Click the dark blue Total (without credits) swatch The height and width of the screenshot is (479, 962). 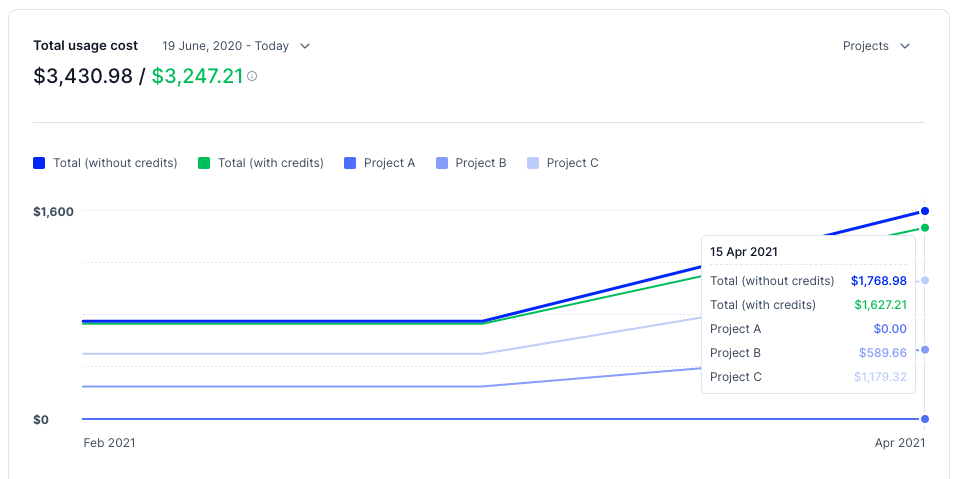point(39,163)
